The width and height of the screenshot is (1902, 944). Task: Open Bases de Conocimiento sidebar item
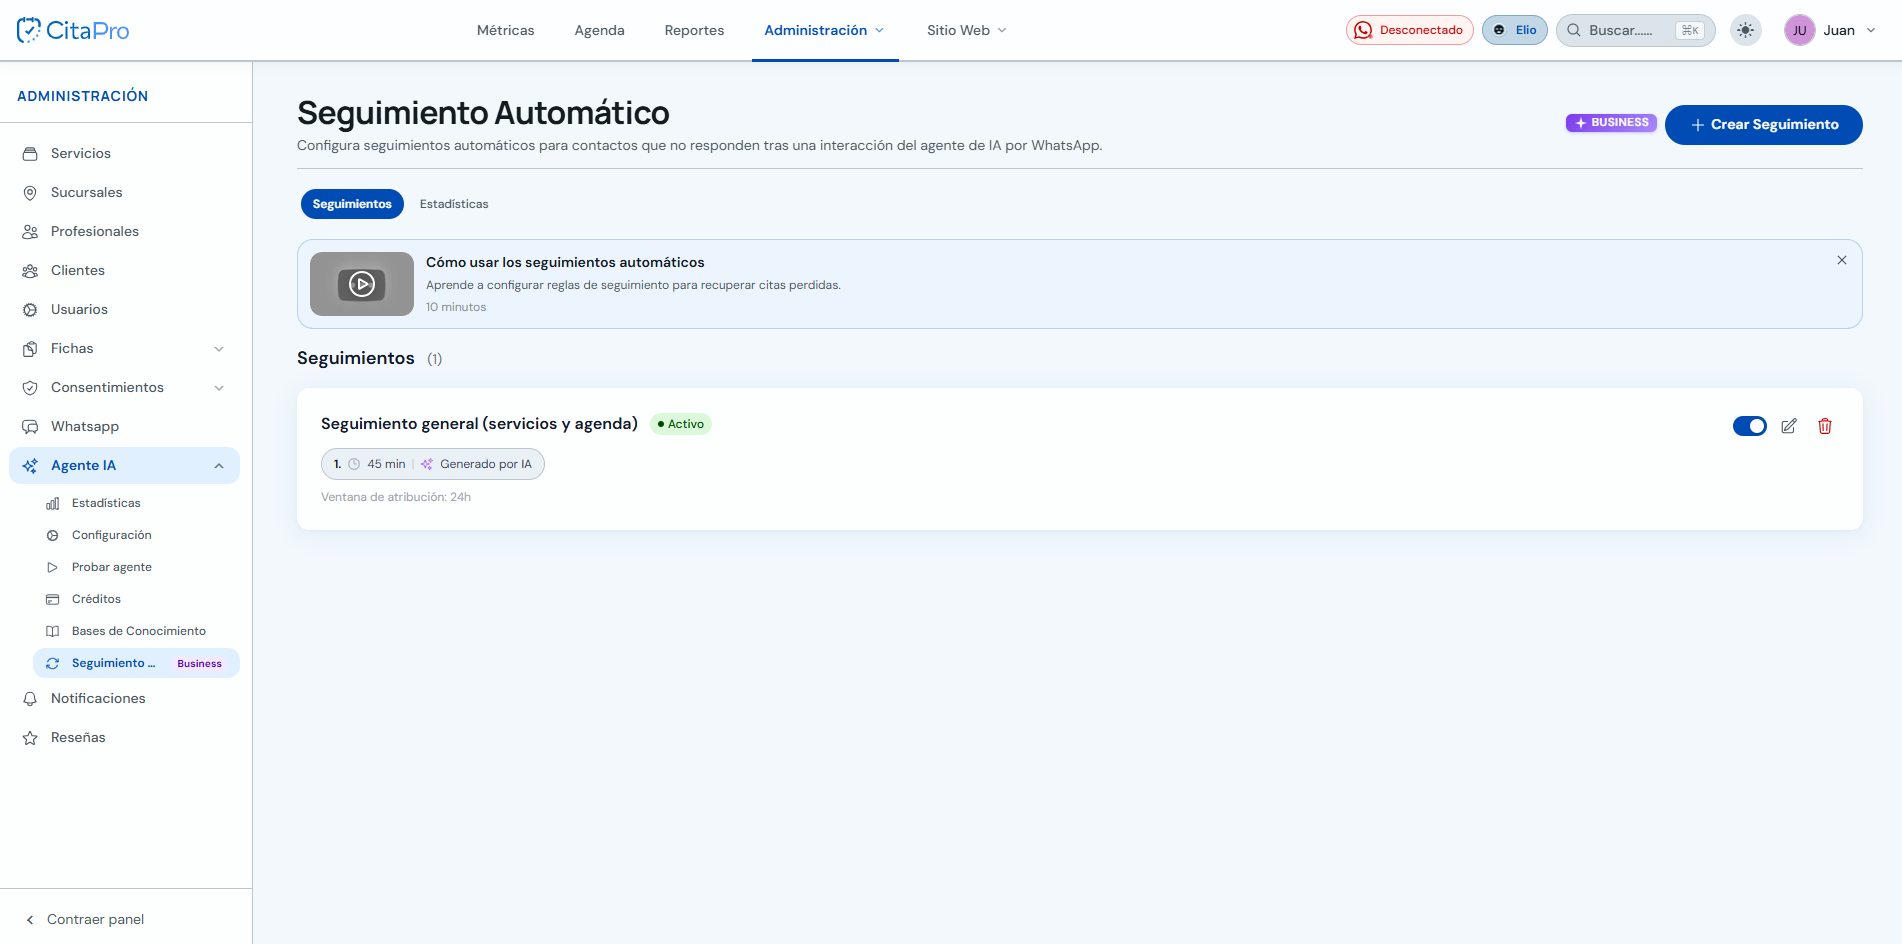(x=136, y=631)
